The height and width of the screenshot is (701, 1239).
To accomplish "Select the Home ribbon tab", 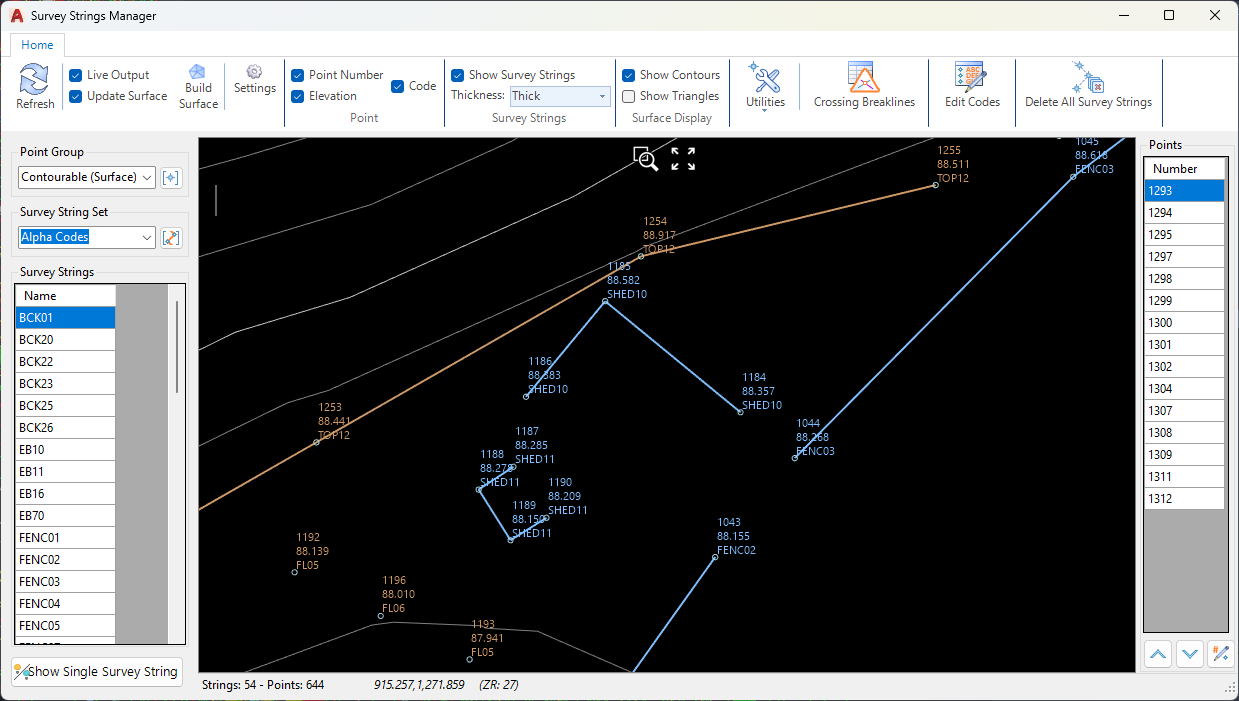I will [38, 45].
